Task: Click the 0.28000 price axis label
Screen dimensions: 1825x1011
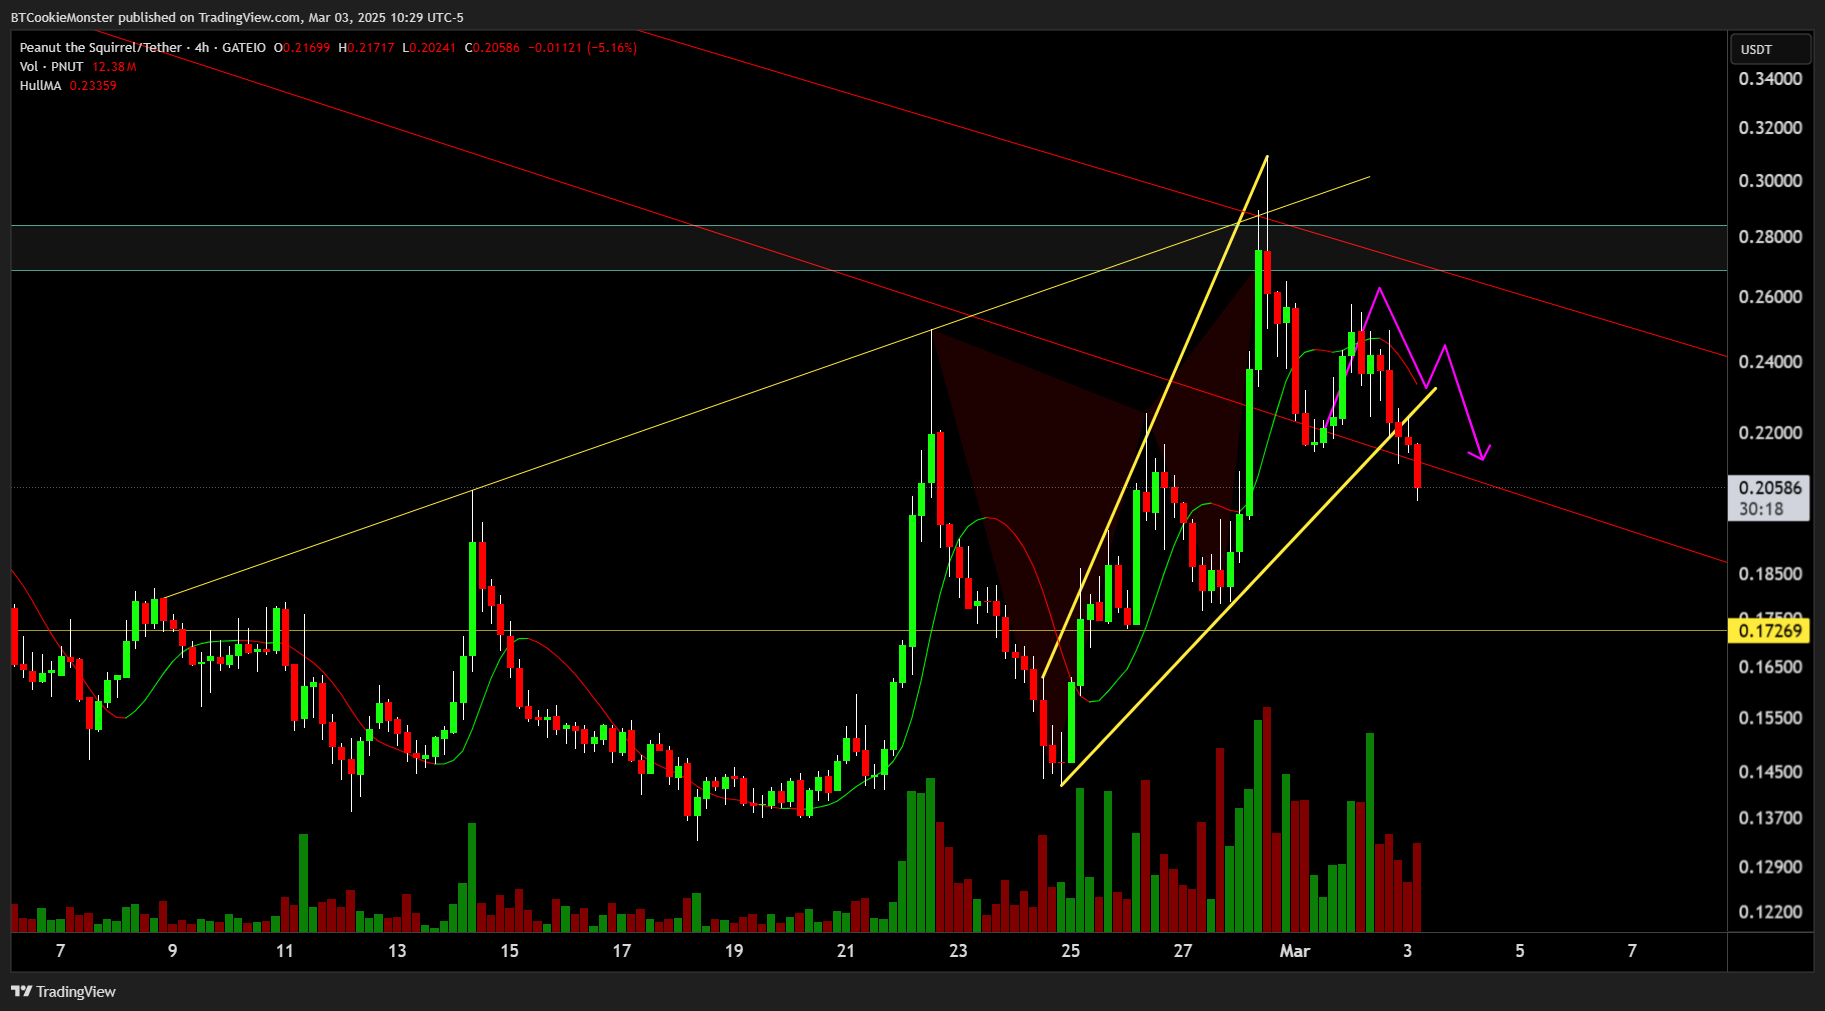Action: (x=1770, y=236)
